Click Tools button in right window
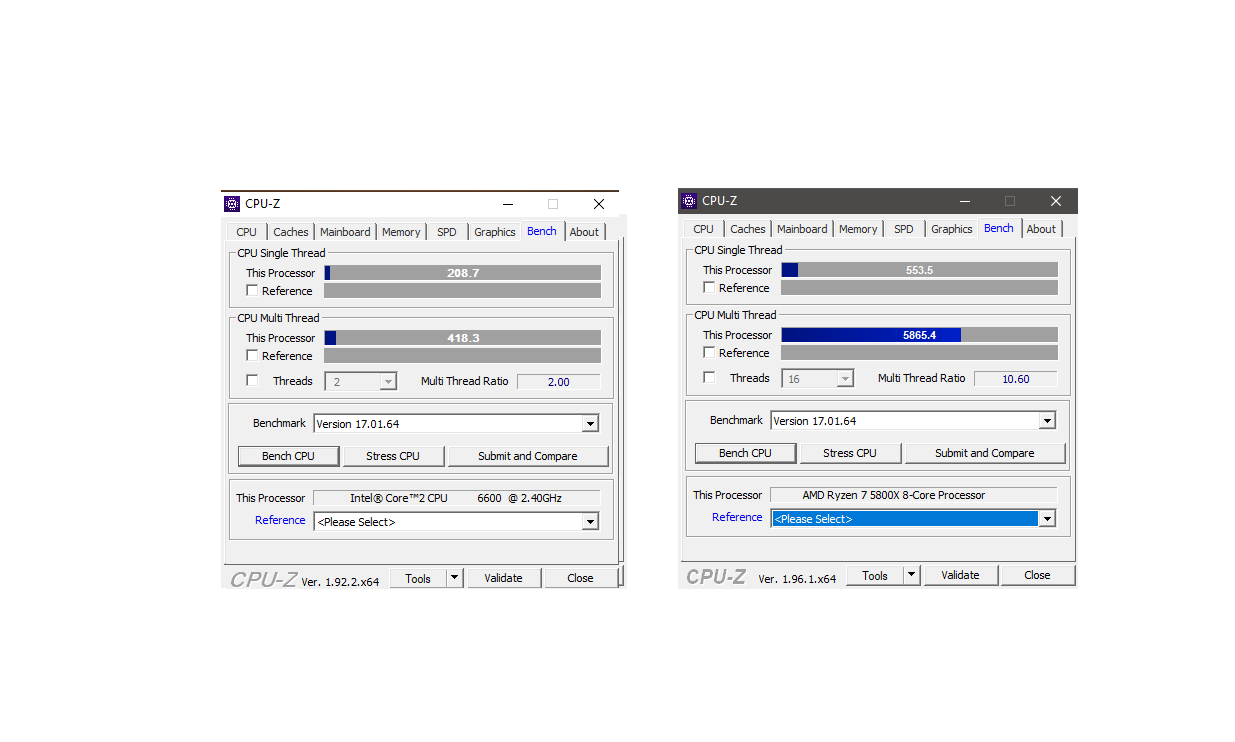This screenshot has width=1235, height=742. (x=875, y=575)
